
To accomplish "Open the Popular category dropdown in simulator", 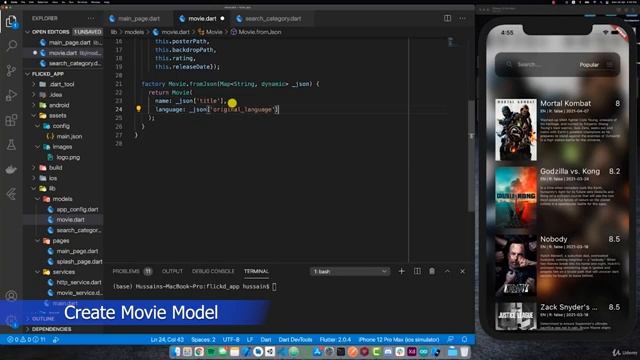I will pos(596,64).
